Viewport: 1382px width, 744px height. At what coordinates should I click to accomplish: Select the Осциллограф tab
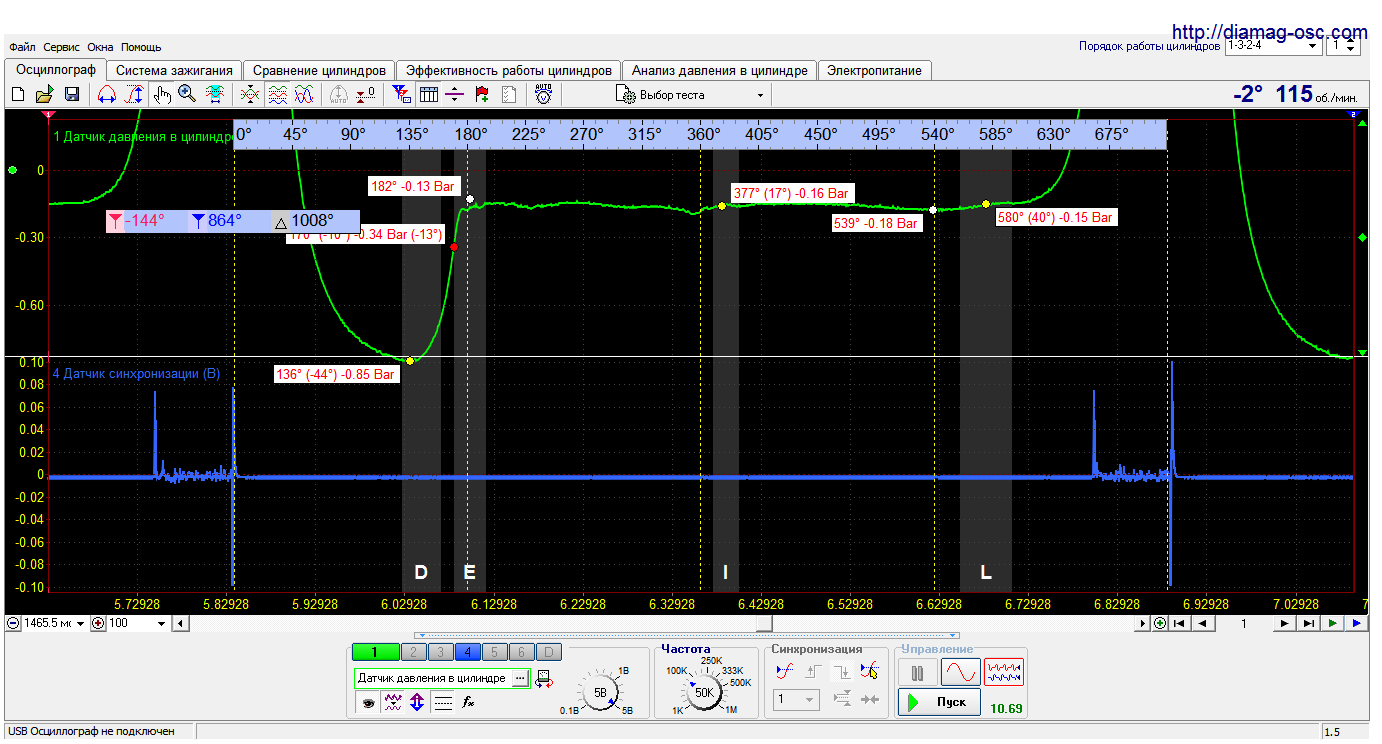pyautogui.click(x=55, y=70)
